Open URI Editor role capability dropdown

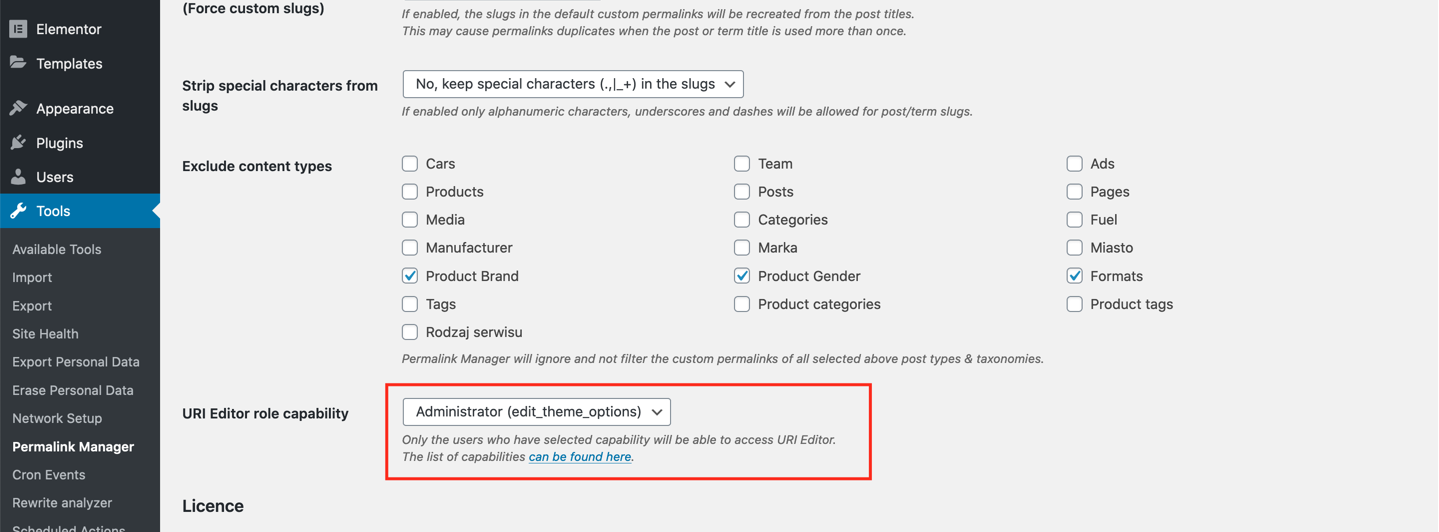(x=537, y=412)
